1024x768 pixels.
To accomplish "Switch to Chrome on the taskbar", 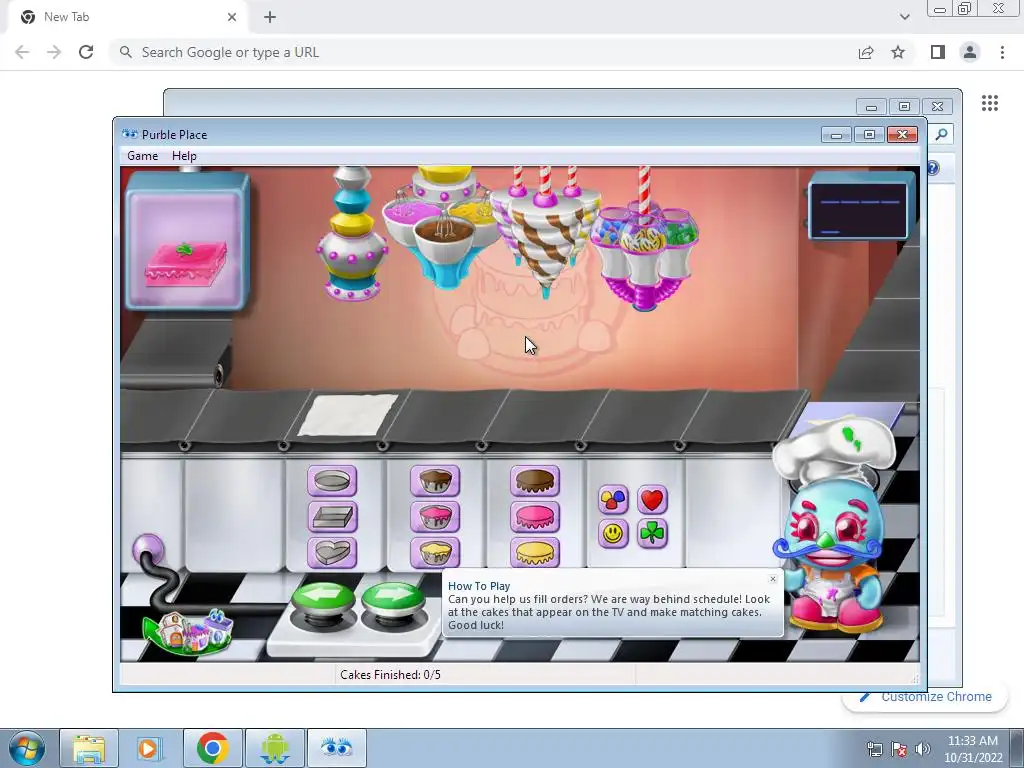I will [212, 748].
